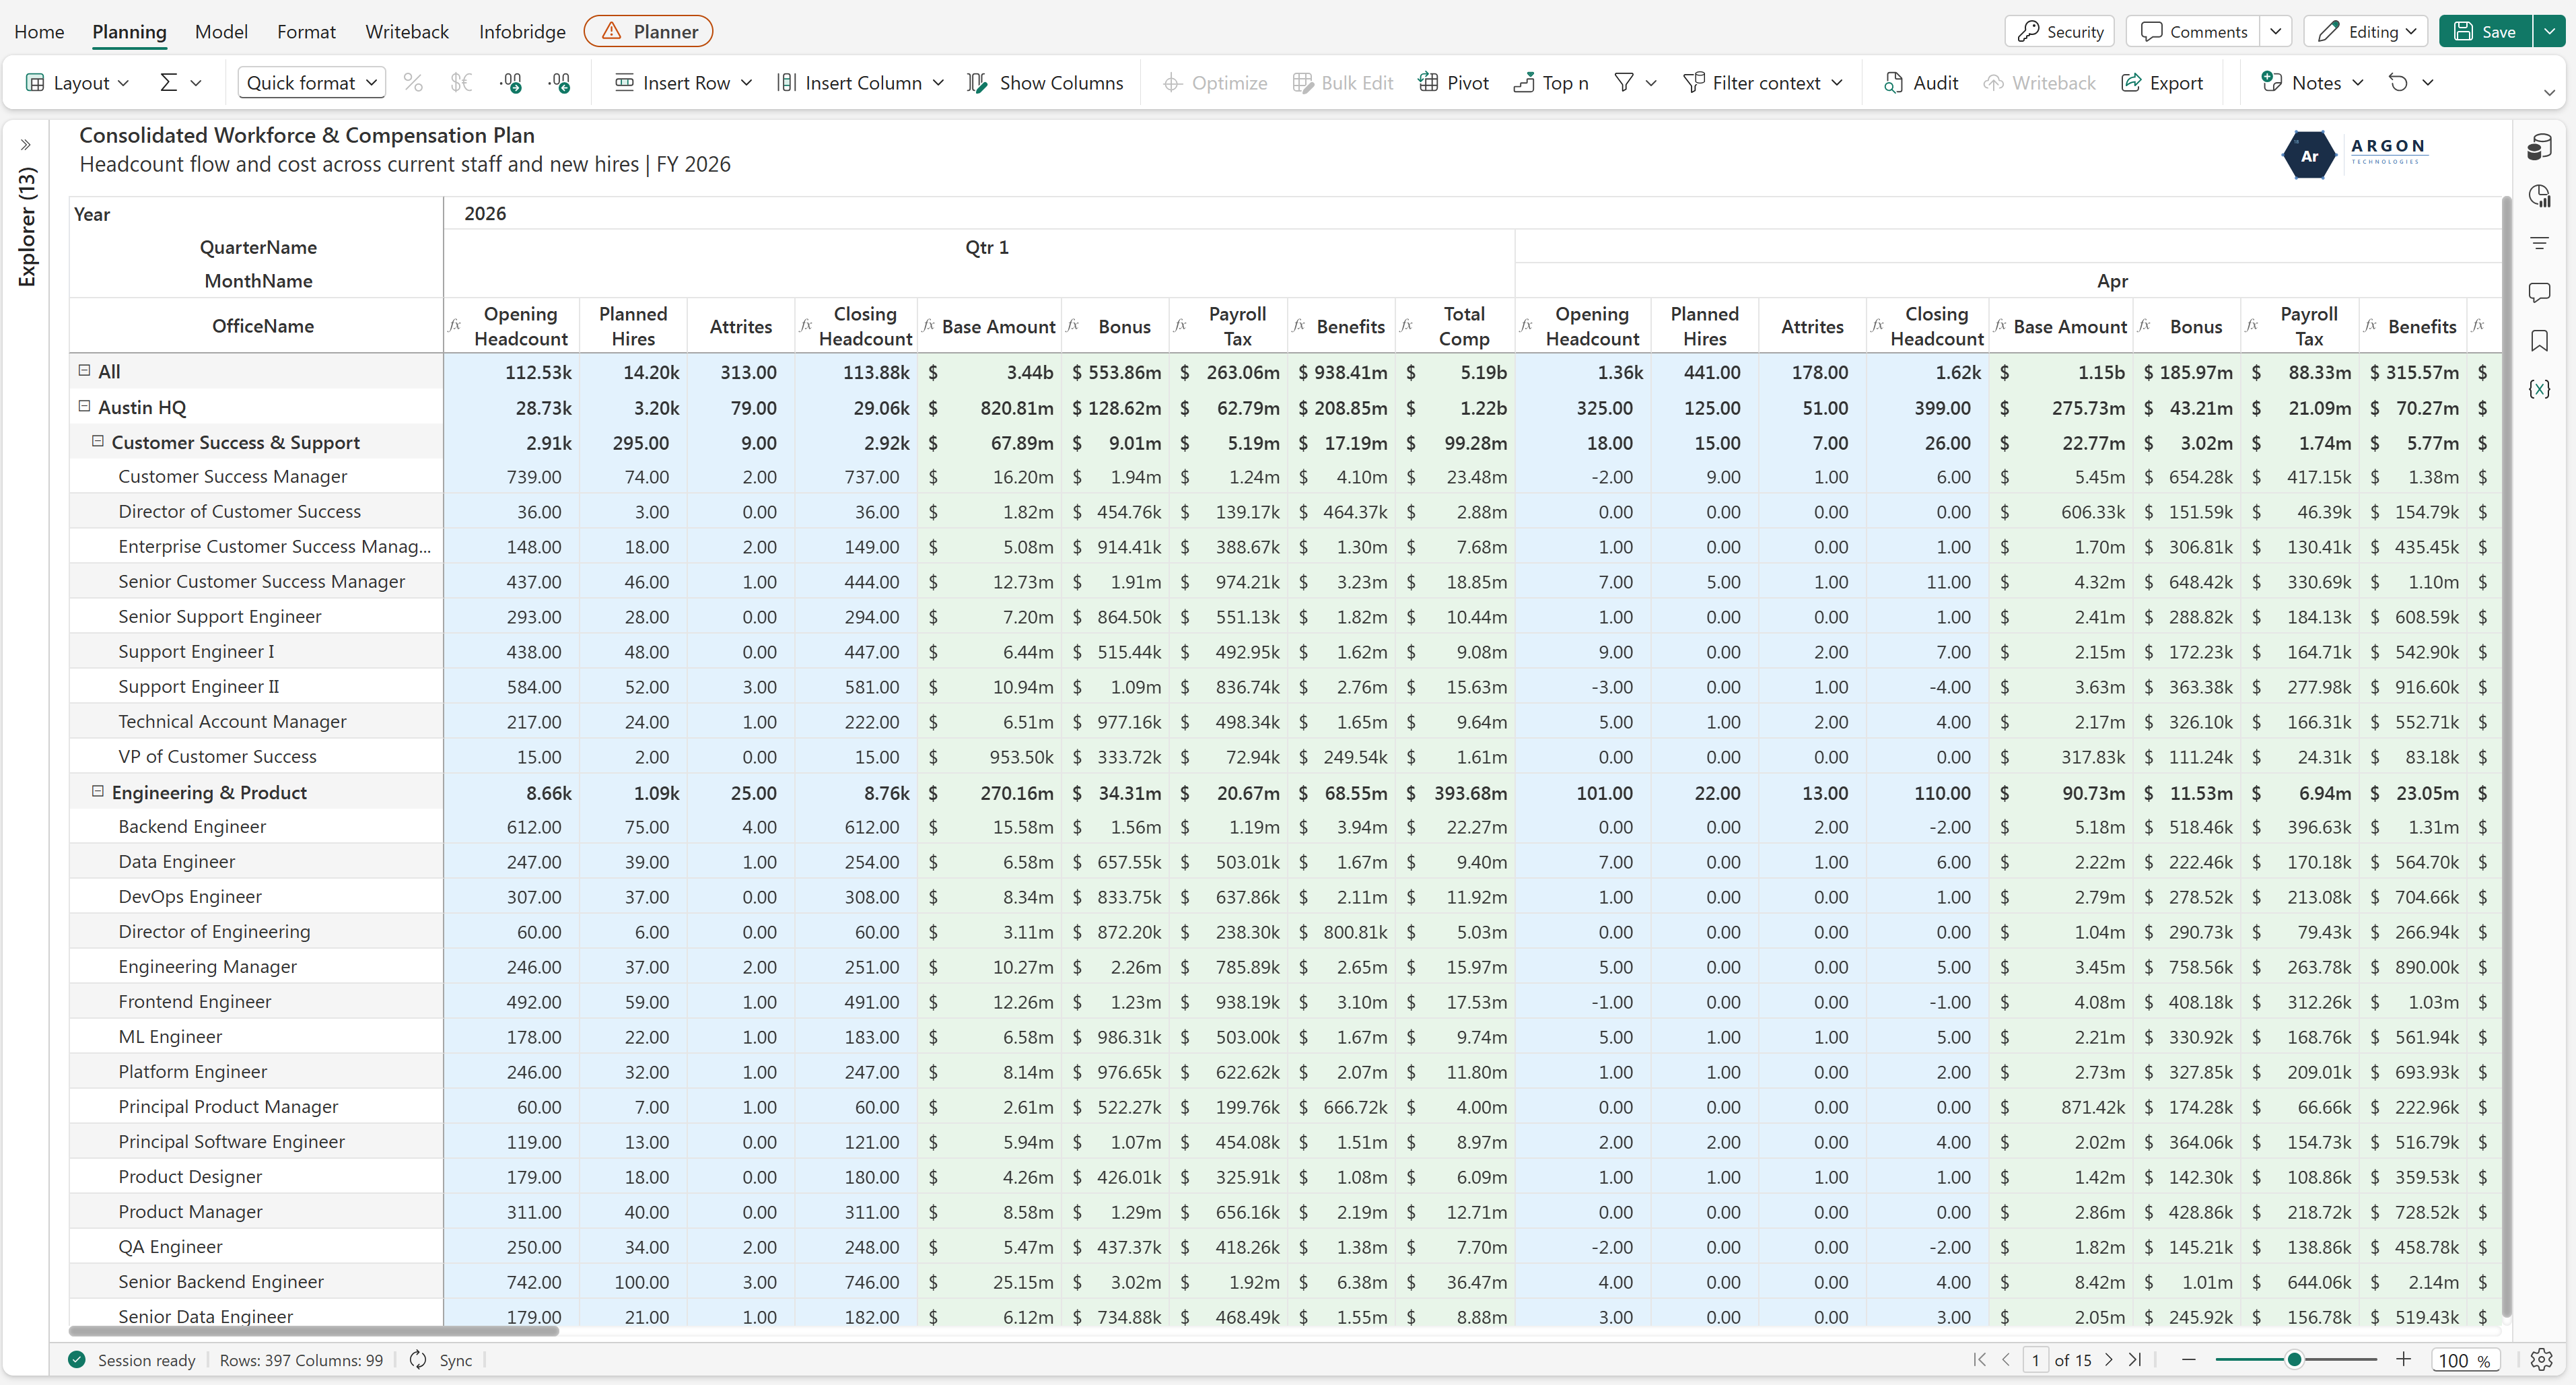Click the decrease decimal places icon

[x=511, y=83]
